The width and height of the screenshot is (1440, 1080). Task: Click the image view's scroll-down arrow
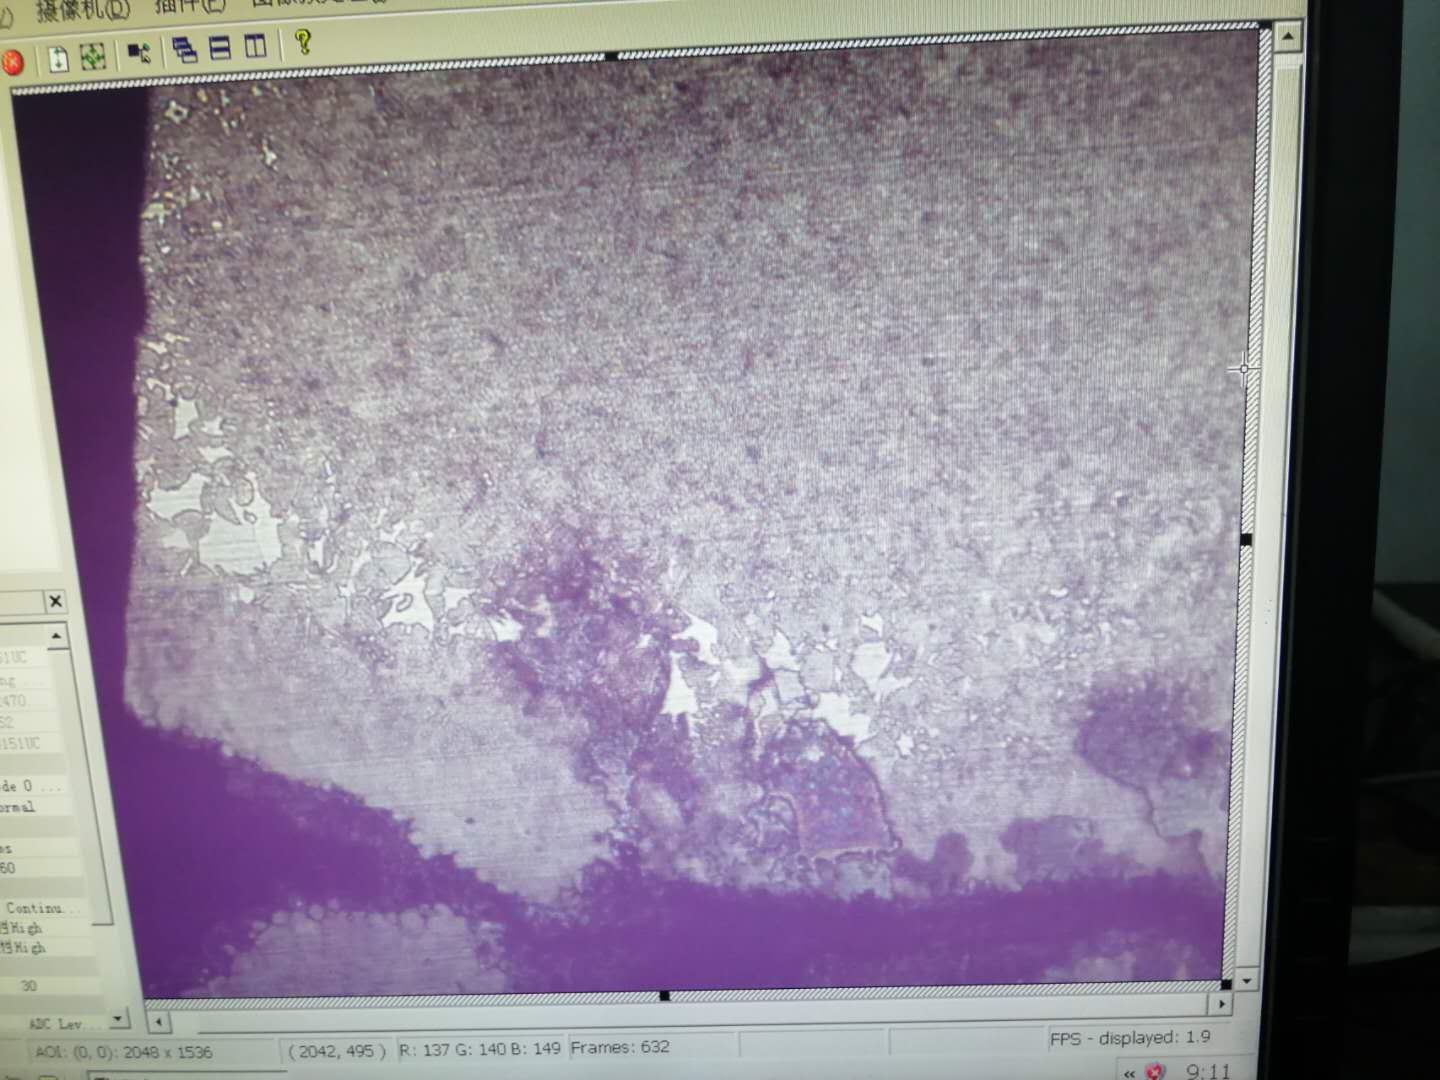(x=1246, y=981)
